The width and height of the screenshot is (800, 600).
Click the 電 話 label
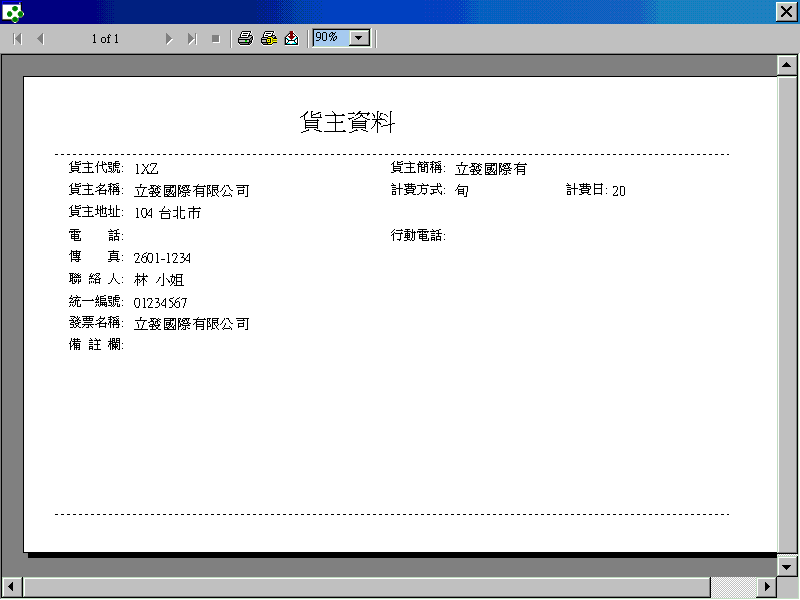[96, 235]
